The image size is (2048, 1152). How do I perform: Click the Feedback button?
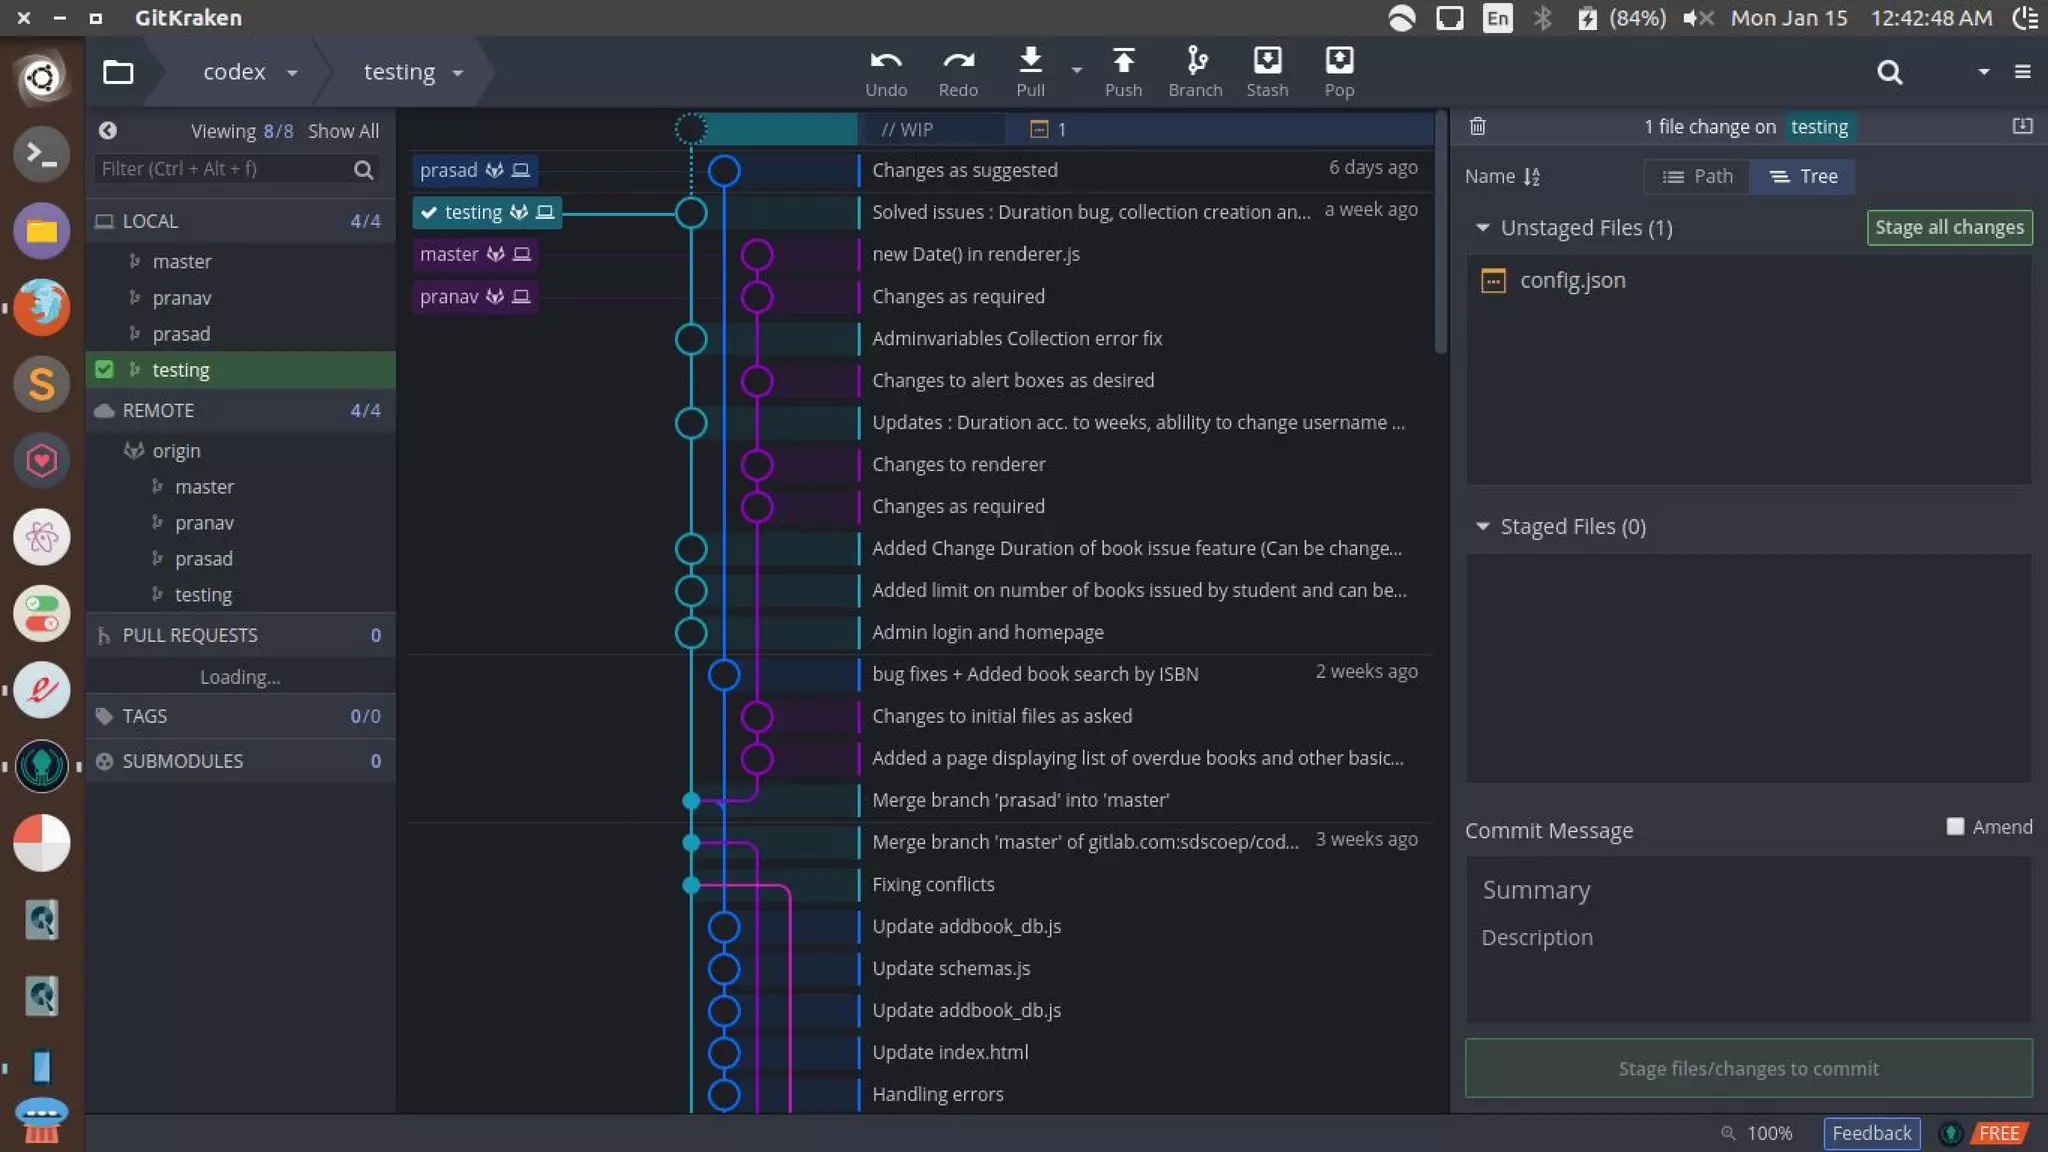coord(1871,1132)
